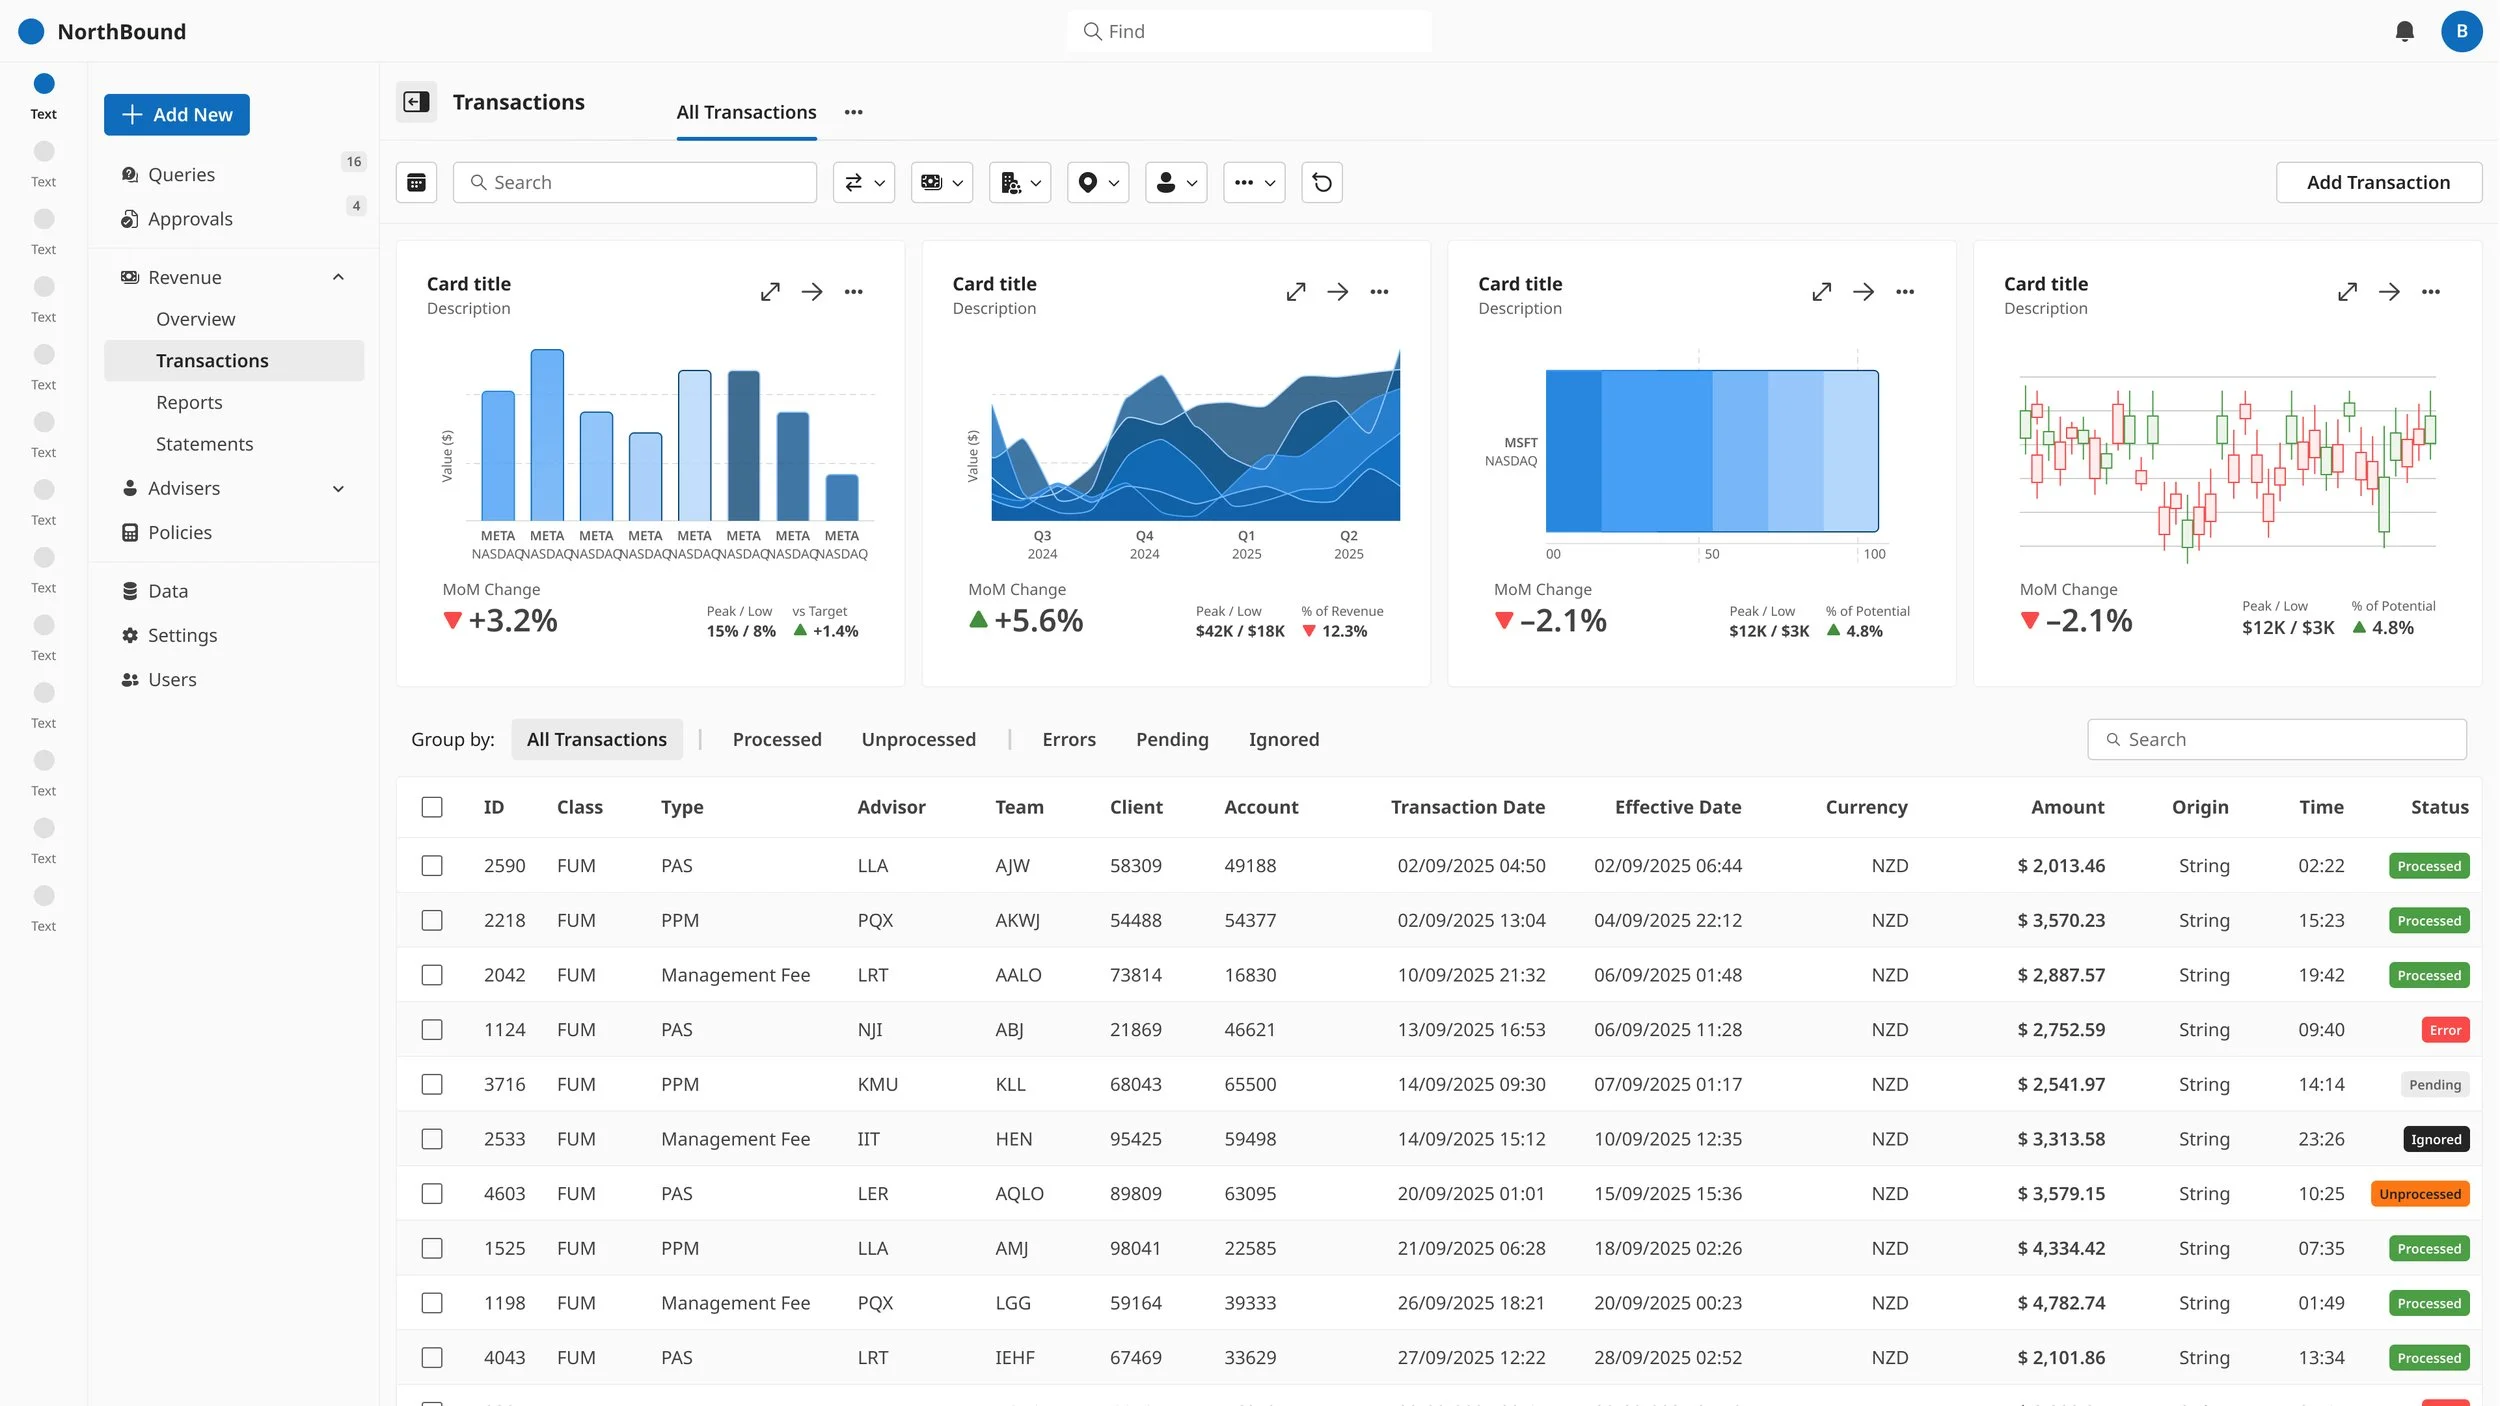Tick checkbox for transaction 2218
This screenshot has width=2500, height=1406.
pos(432,920)
